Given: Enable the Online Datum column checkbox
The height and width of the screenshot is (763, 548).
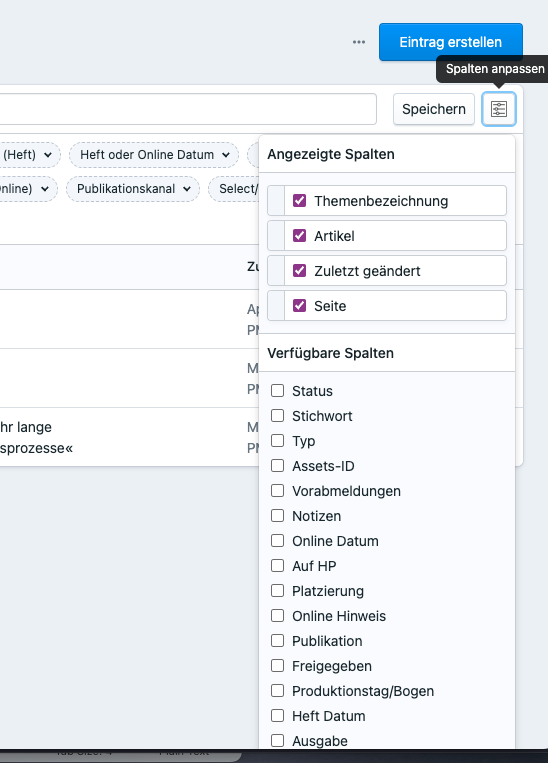Looking at the screenshot, I should point(277,541).
